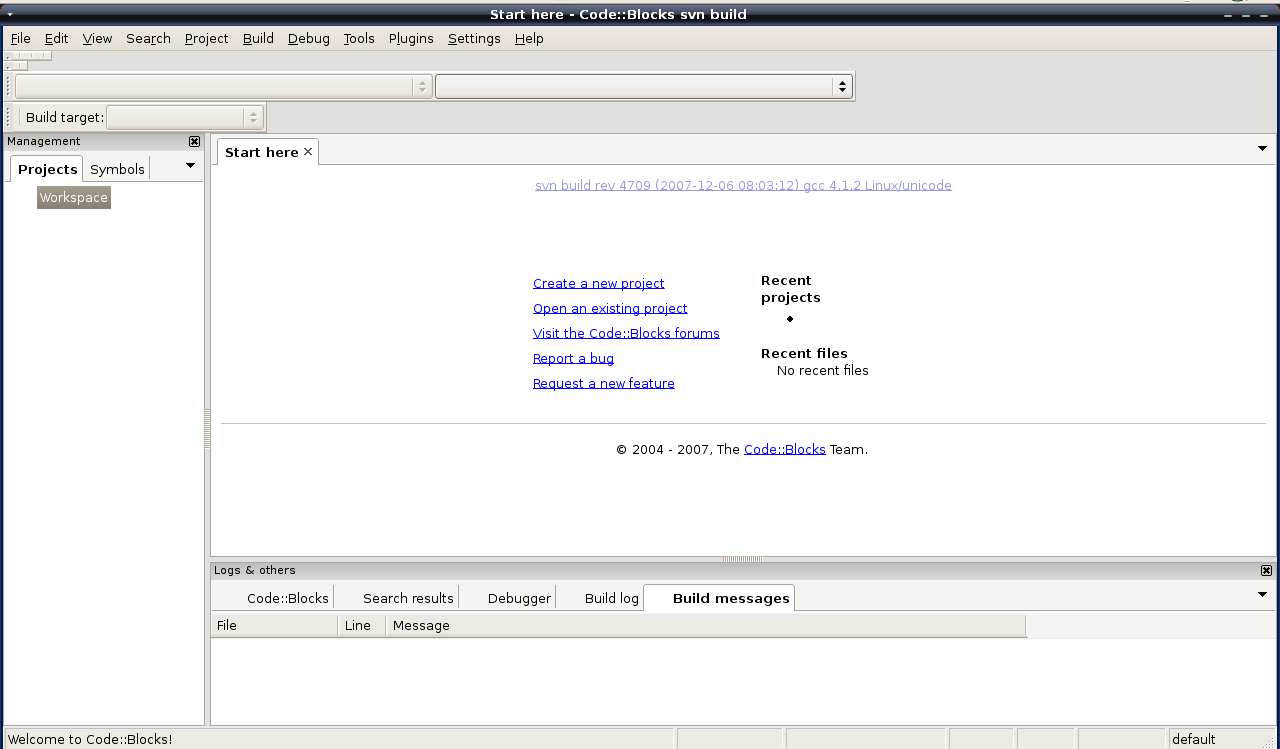Click Request a new feature link

tap(603, 383)
